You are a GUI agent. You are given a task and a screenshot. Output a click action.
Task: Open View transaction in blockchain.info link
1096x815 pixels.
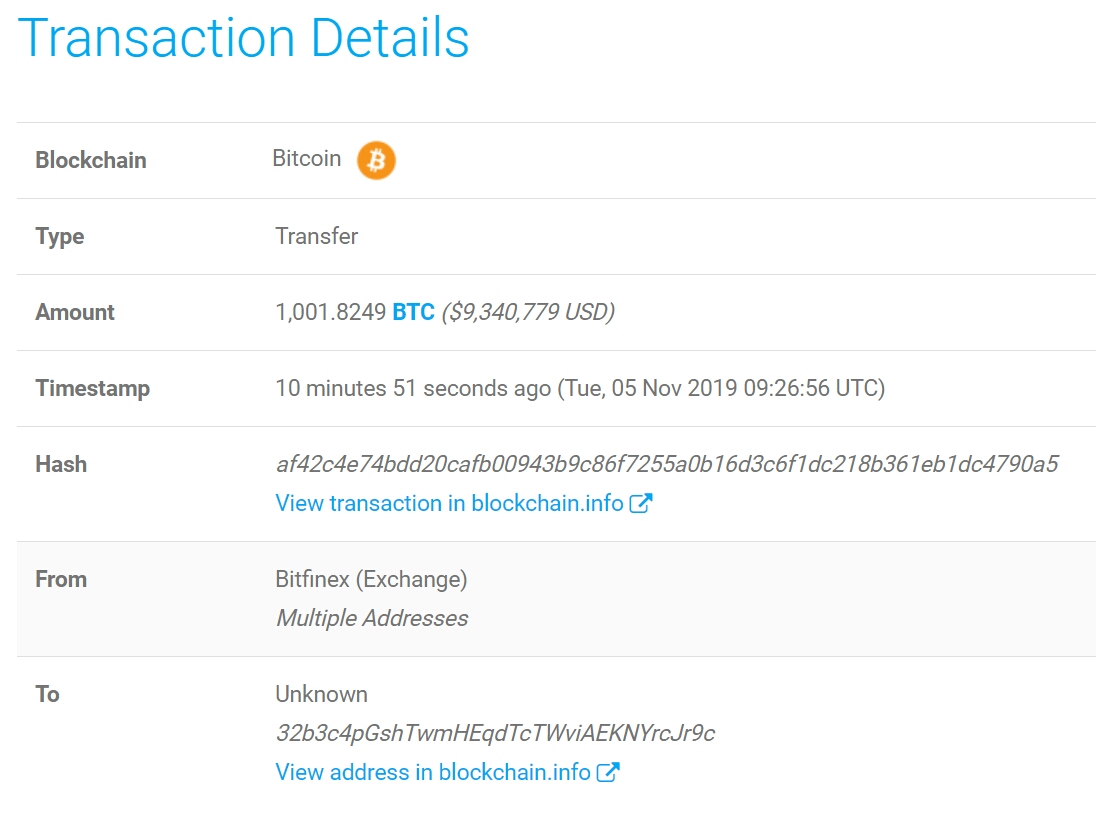click(450, 503)
